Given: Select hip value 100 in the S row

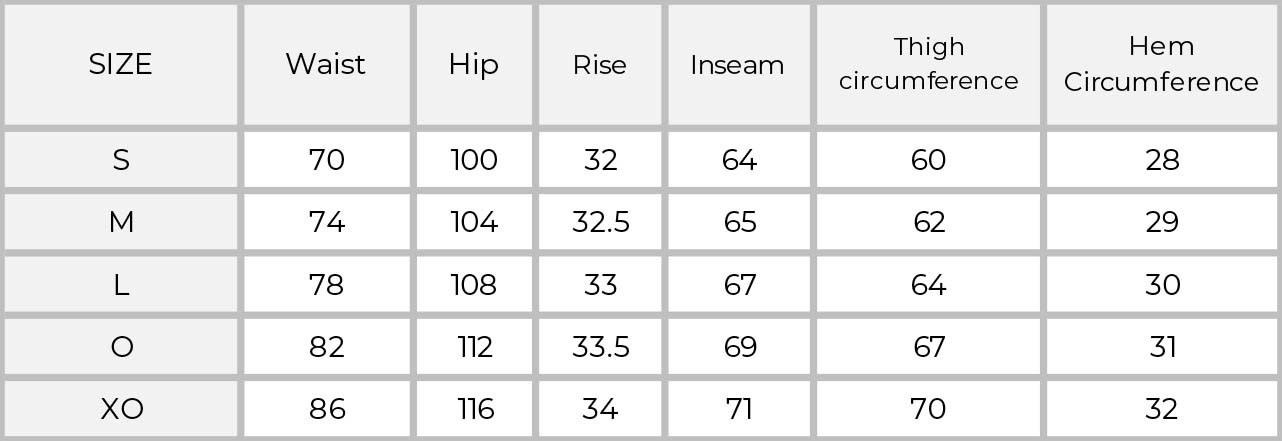Looking at the screenshot, I should coord(474,160).
